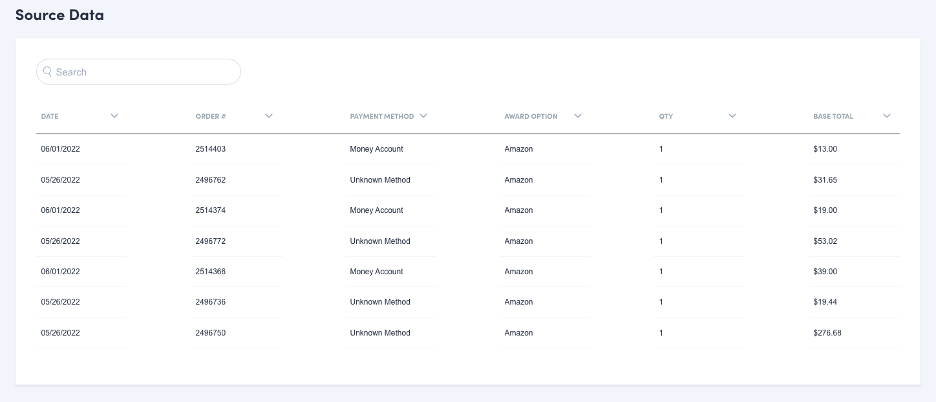
Task: Click the $53.02 base total cell
Action: (x=826, y=241)
